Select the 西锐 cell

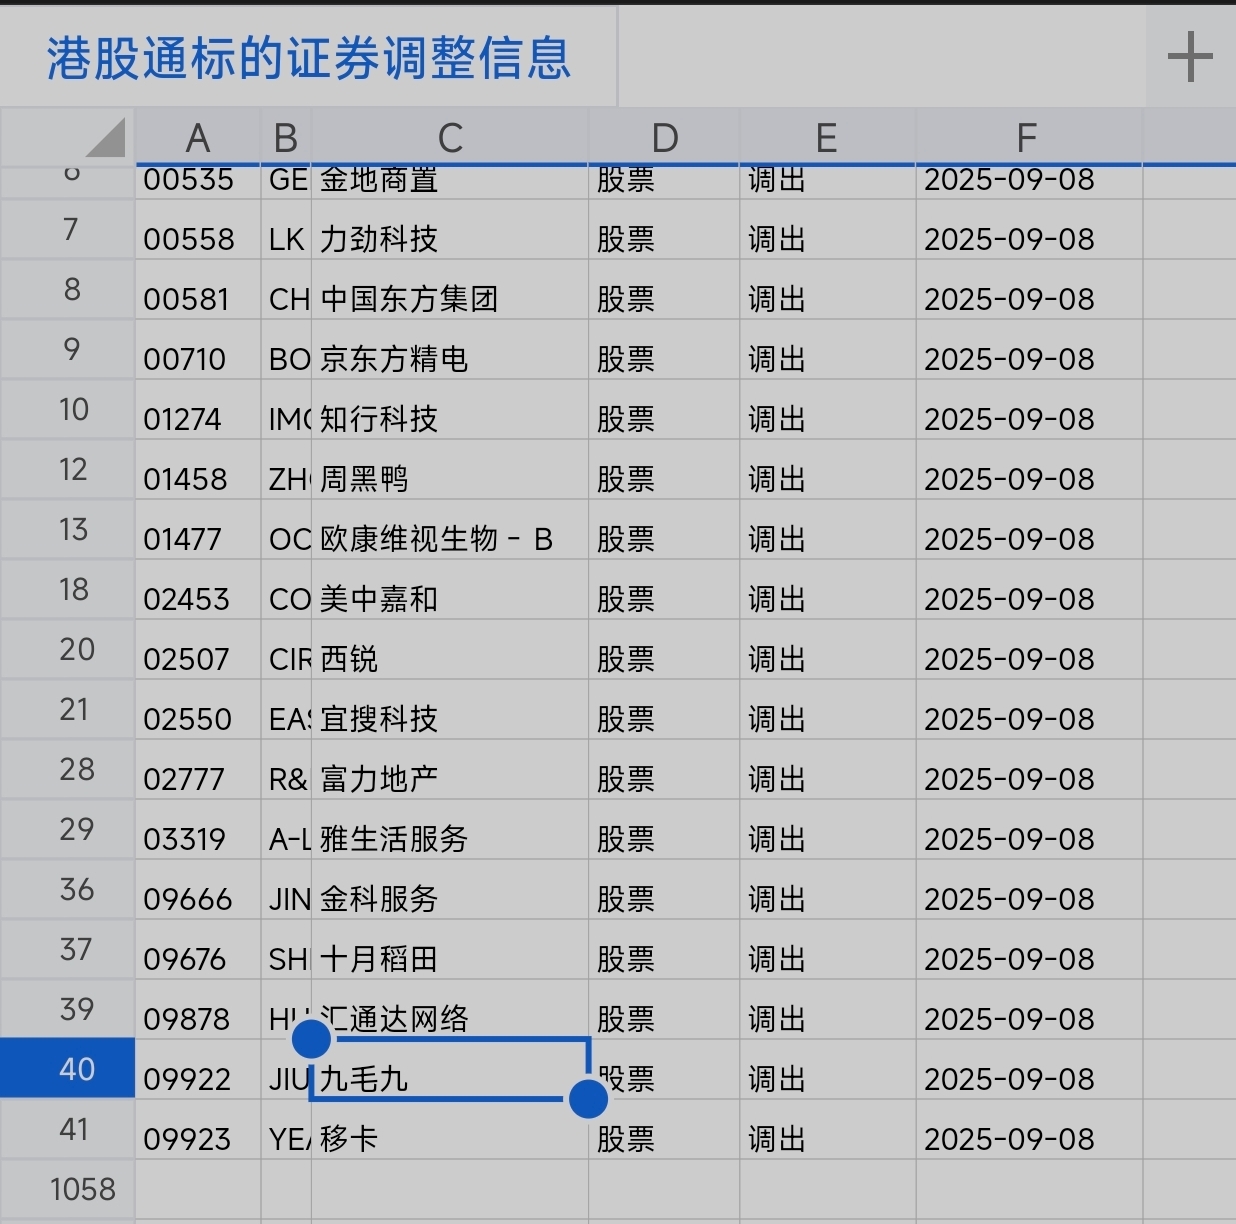[x=450, y=650]
